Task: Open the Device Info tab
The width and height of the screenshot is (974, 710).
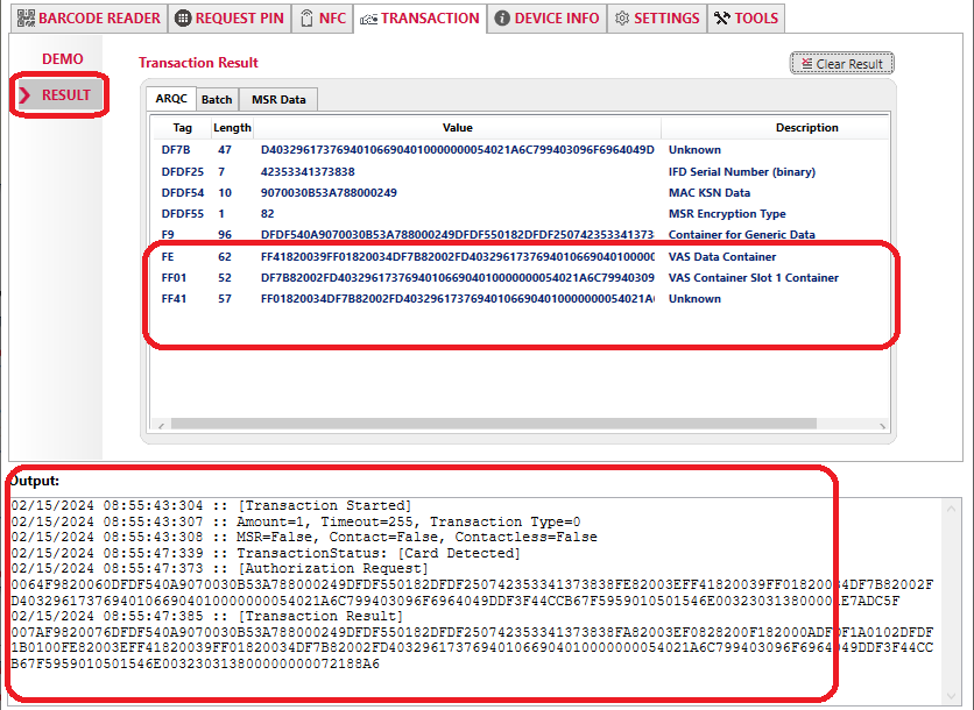Action: [547, 19]
